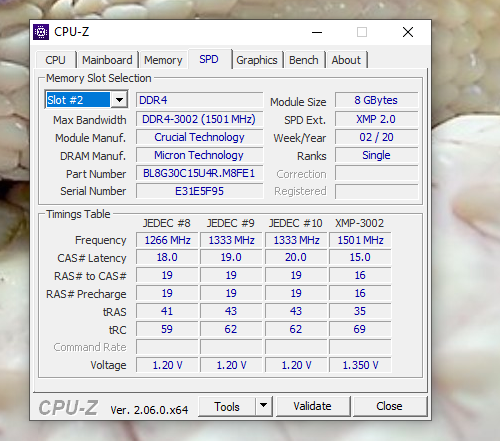
Task: Click empty Command Rate field under JEDEC #8
Action: coord(167,347)
